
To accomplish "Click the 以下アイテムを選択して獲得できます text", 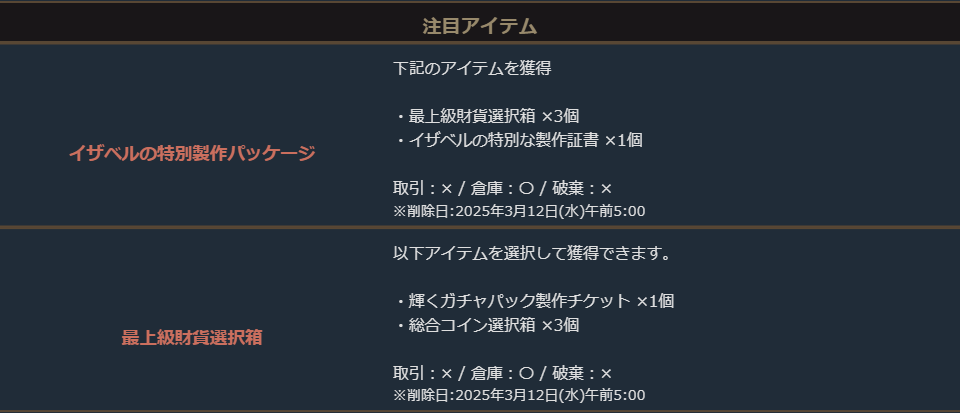I will click(x=531, y=254).
